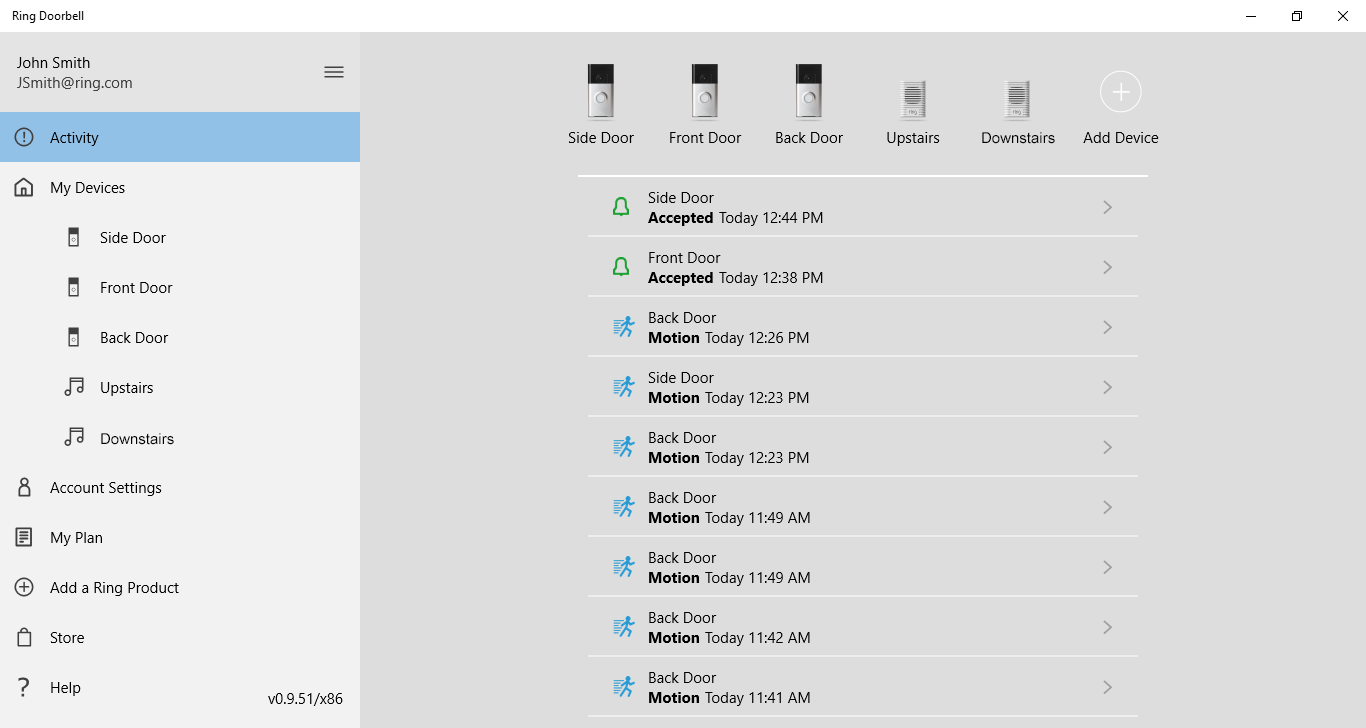Expand Side Door Accepted 12:44 PM event chevron

point(1107,207)
